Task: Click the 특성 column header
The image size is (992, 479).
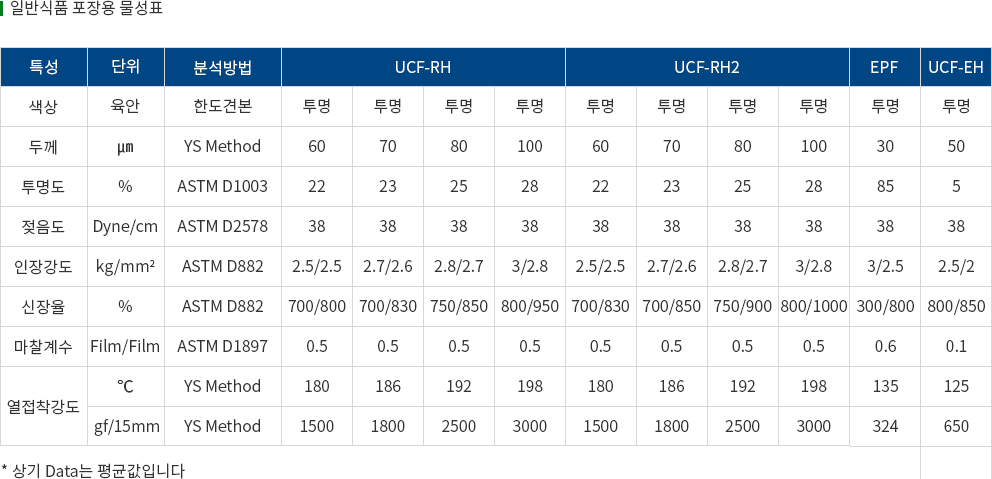Action: pos(44,67)
